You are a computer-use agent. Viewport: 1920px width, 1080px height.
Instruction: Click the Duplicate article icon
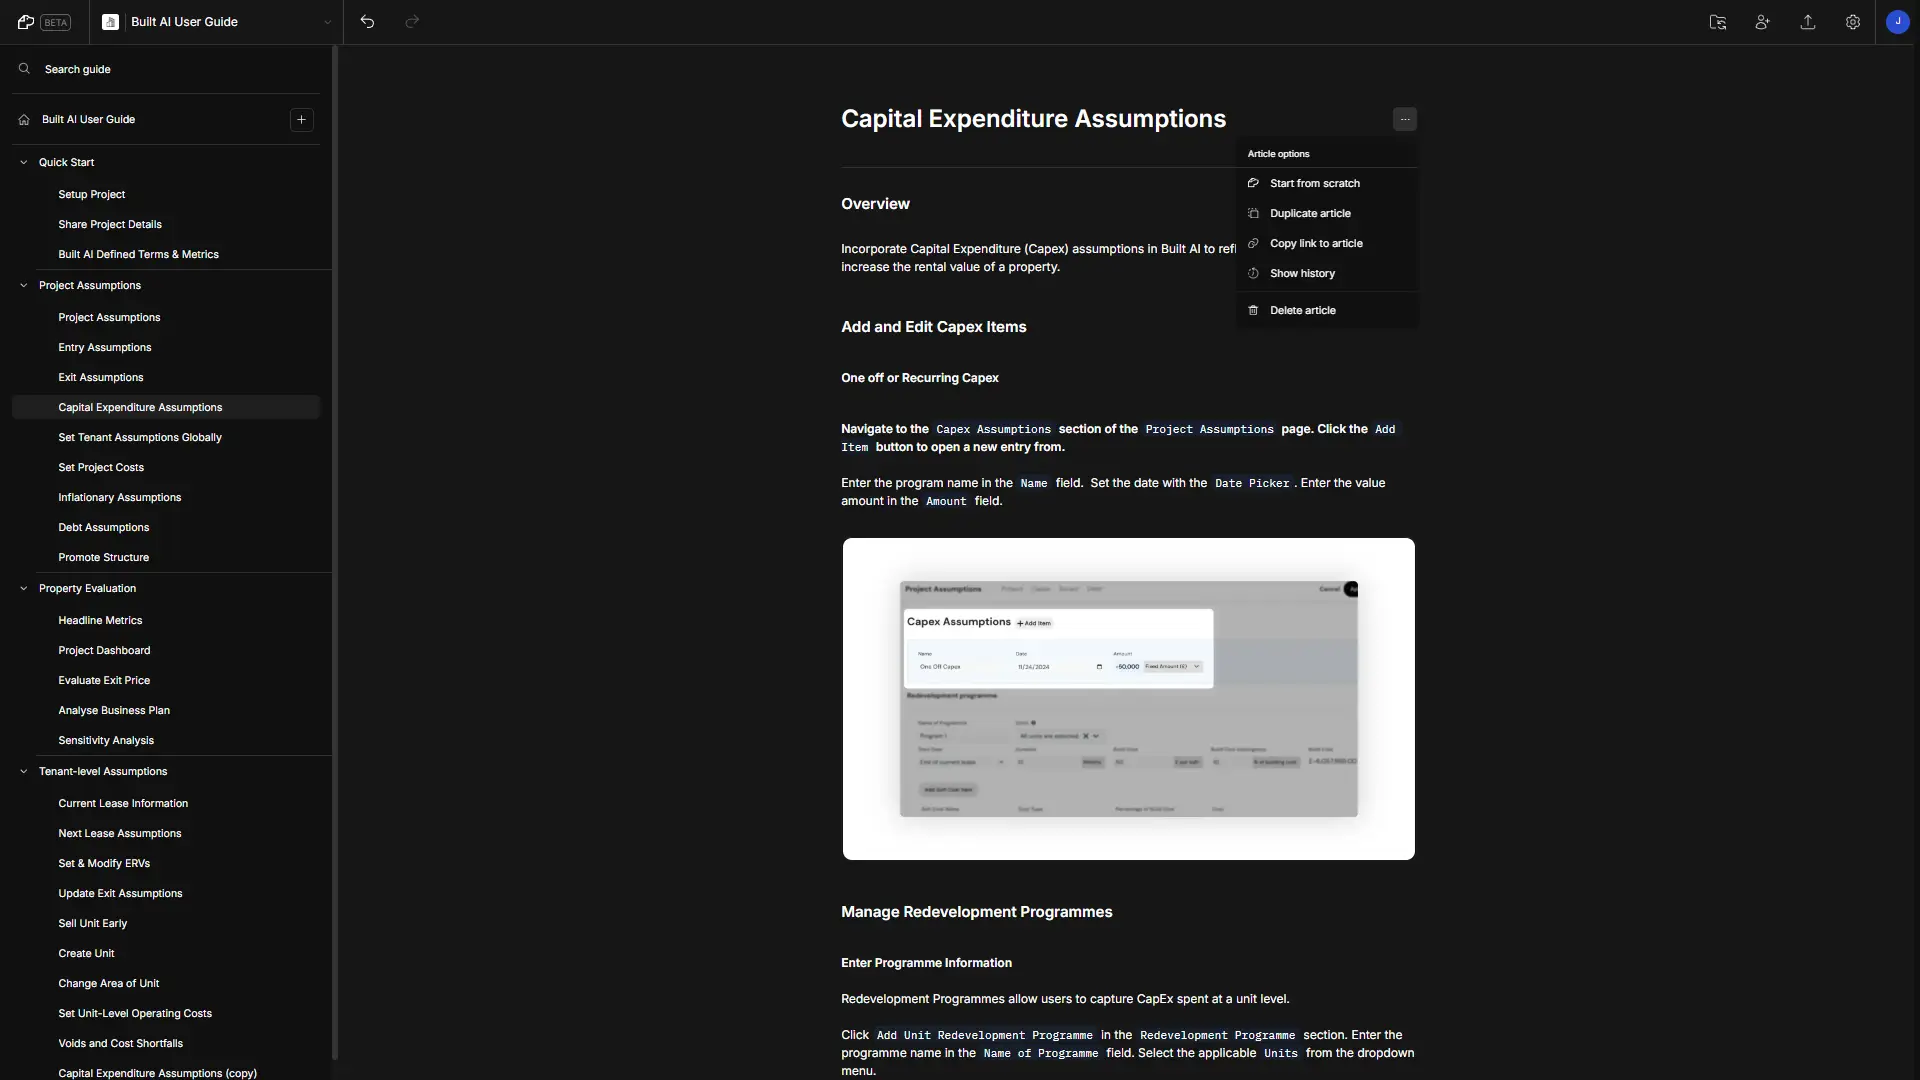(1253, 213)
